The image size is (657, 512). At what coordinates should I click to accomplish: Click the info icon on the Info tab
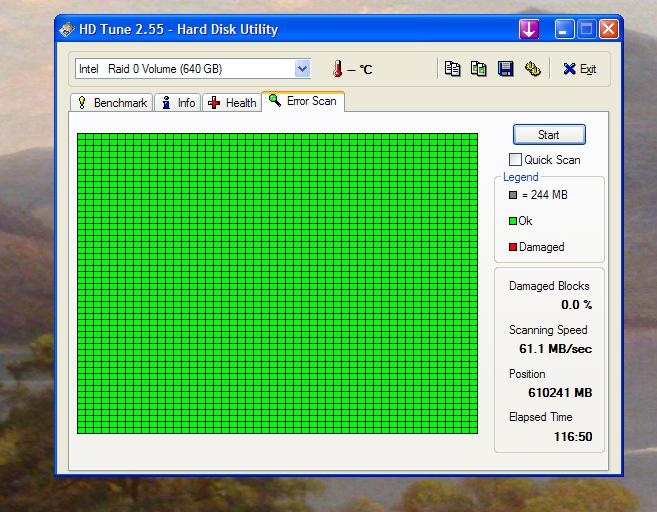(166, 103)
